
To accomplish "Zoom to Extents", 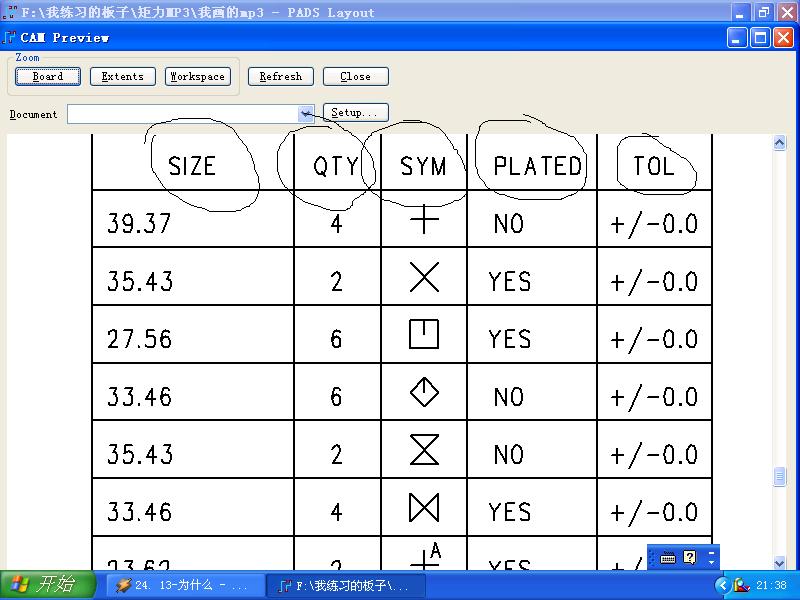I will [x=122, y=77].
